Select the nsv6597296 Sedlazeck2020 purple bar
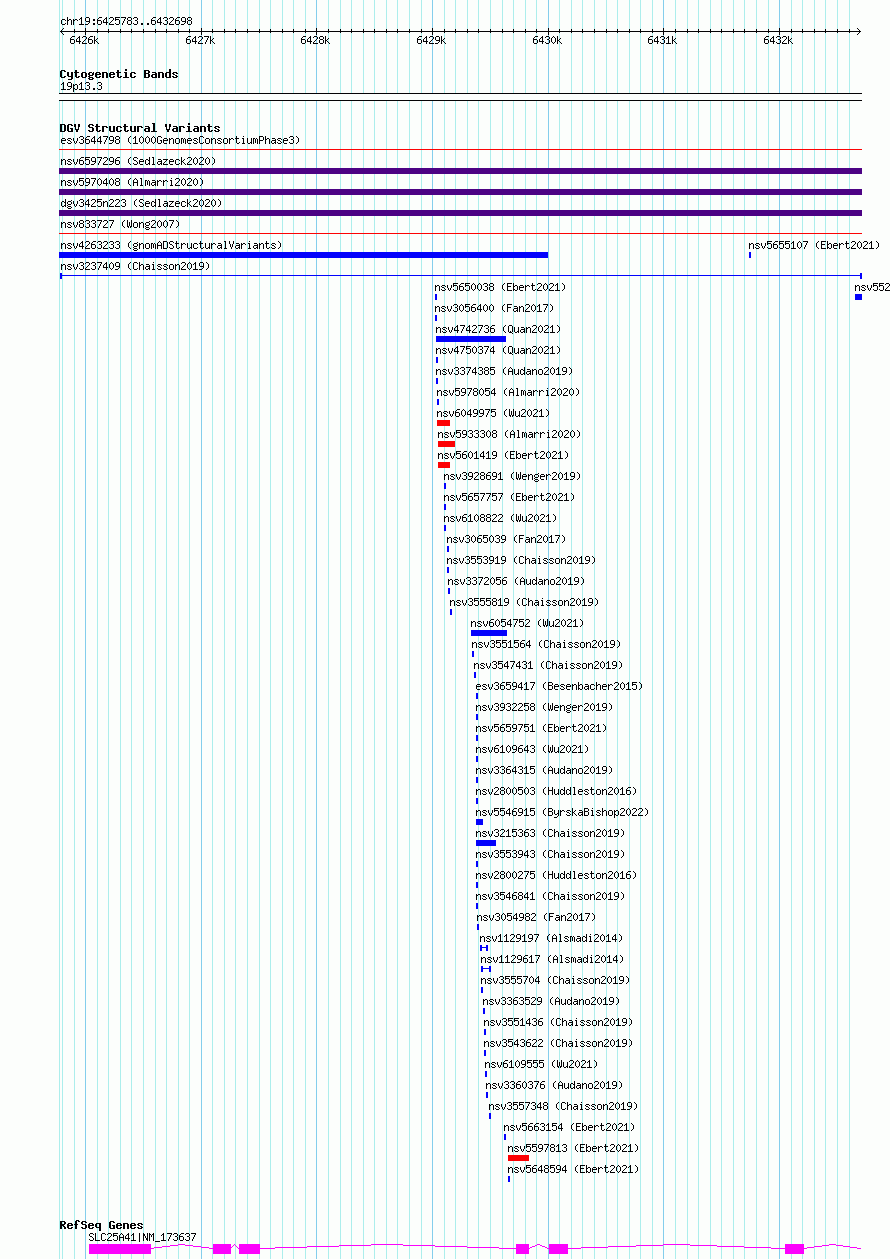The height and width of the screenshot is (1259, 890). tap(460, 171)
